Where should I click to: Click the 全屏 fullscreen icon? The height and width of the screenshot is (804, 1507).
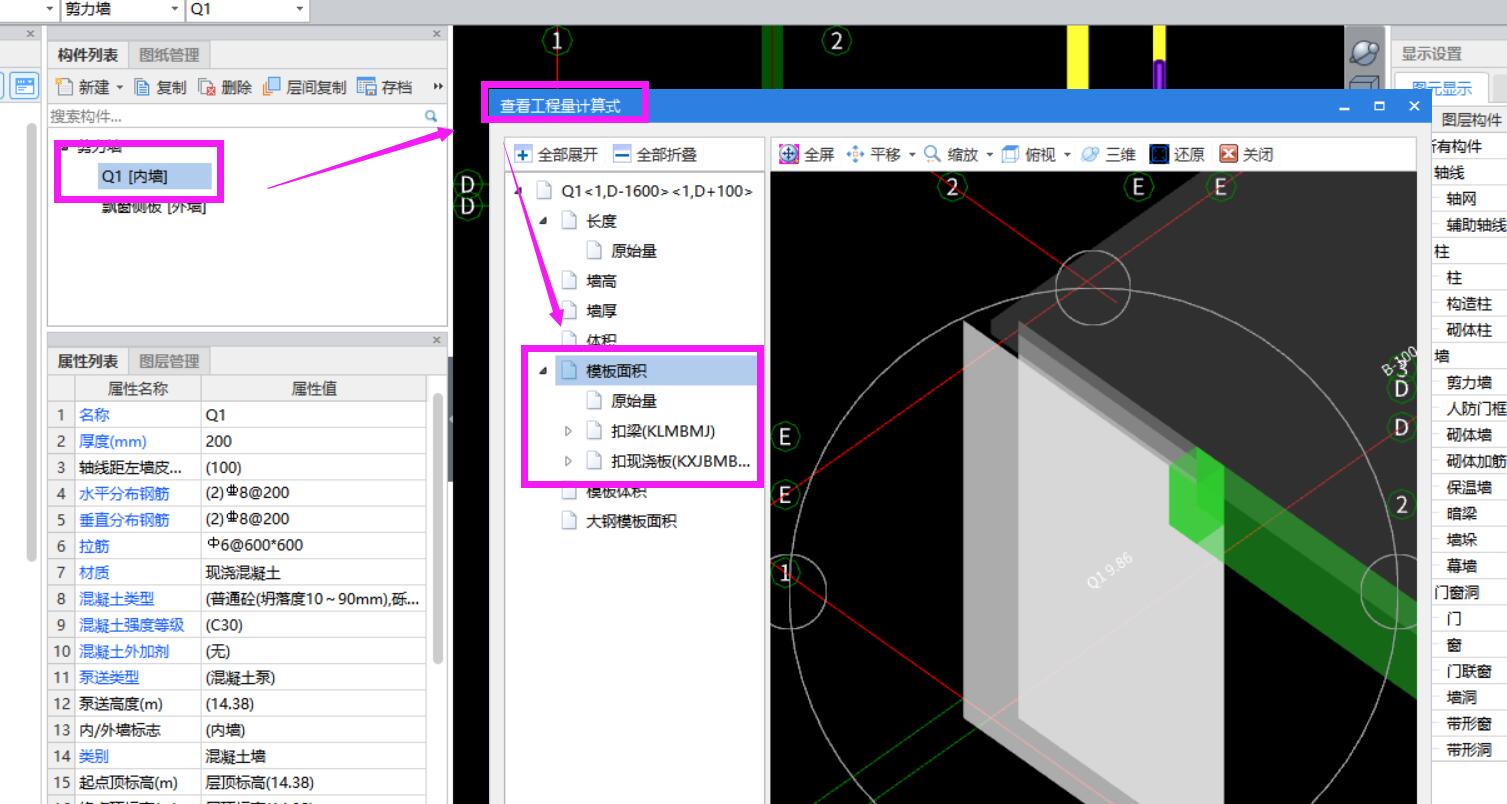788,154
